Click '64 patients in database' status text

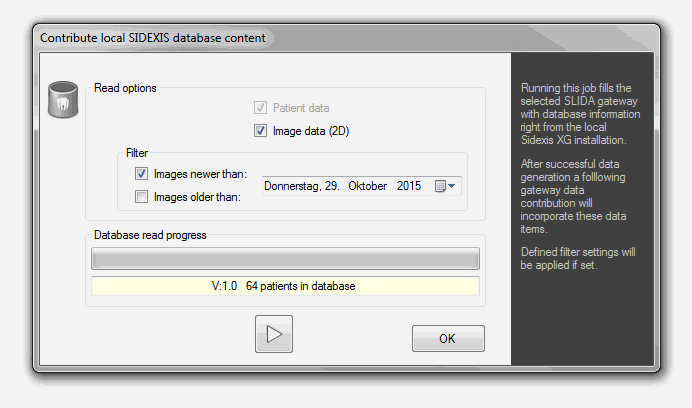(x=301, y=286)
